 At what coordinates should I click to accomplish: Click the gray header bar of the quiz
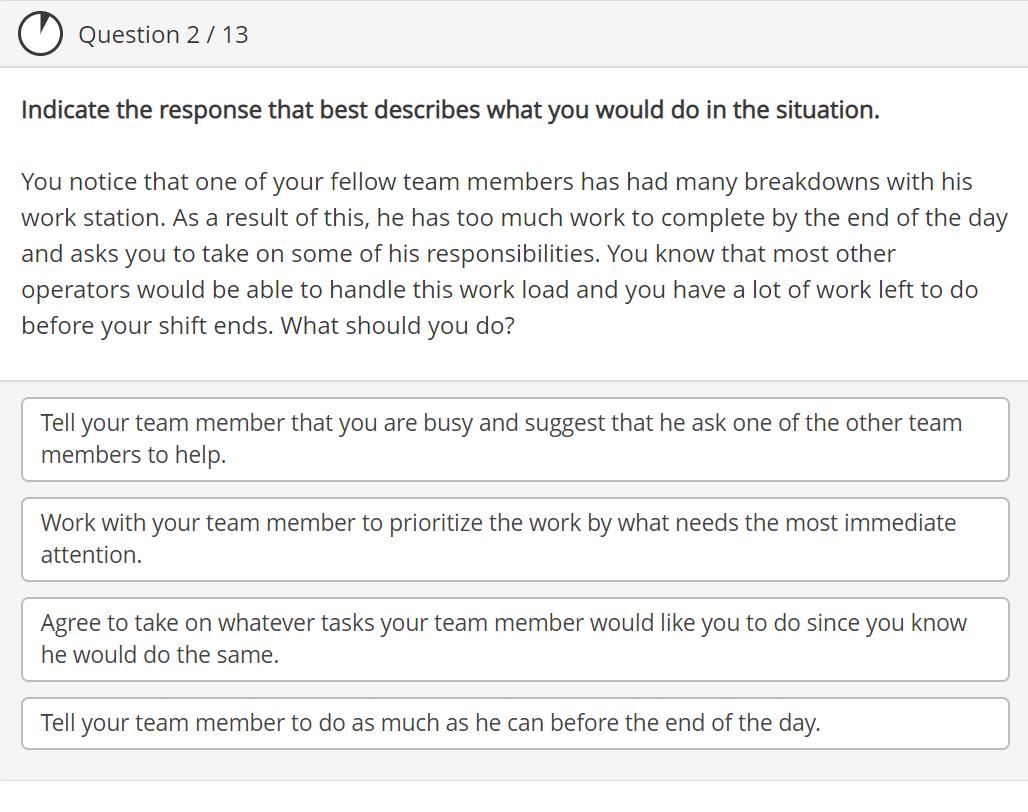click(x=600, y=33)
